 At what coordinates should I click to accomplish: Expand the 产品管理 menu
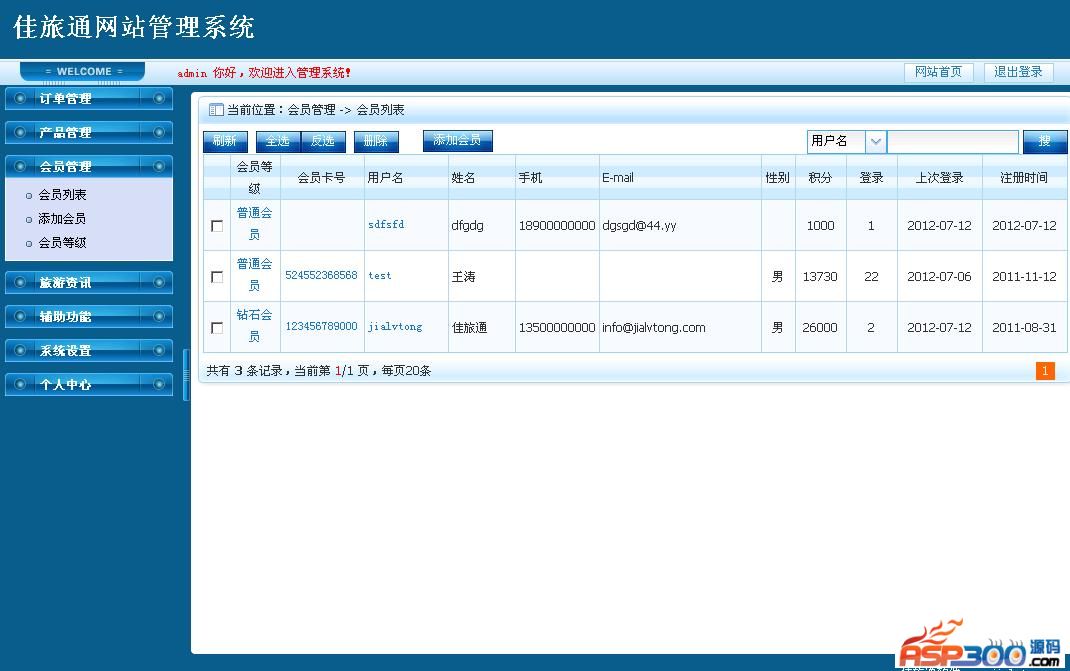[x=89, y=132]
